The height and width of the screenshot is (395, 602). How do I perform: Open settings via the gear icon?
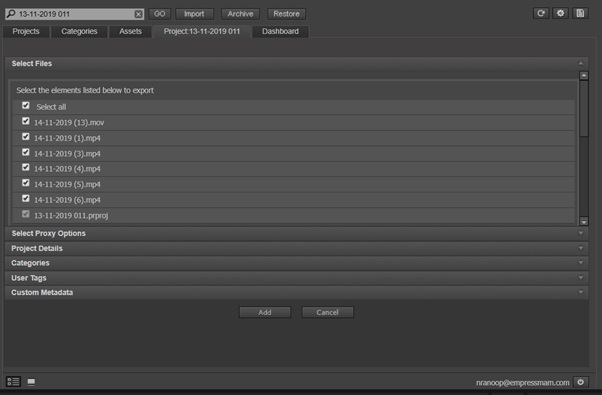561,13
